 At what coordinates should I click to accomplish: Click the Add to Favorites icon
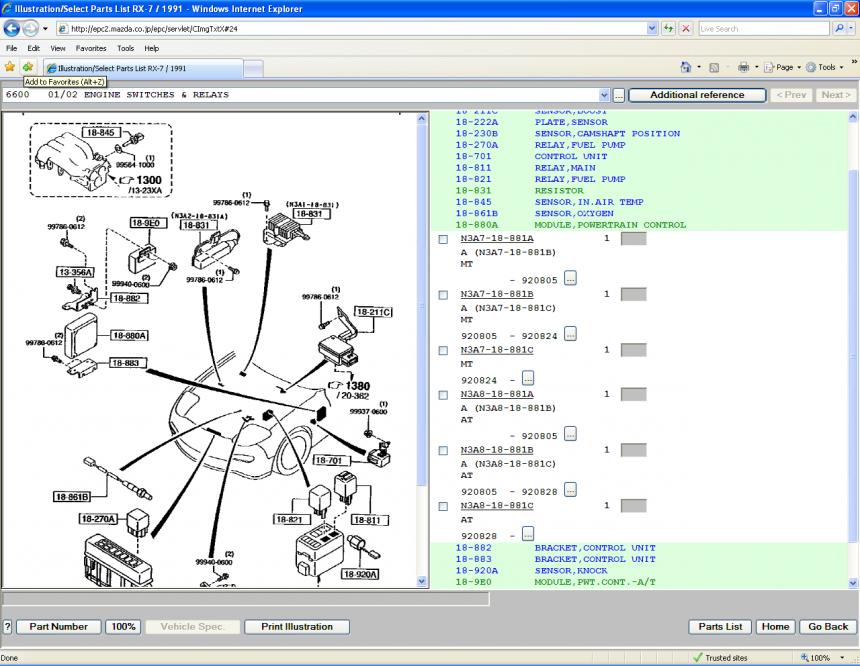(x=27, y=67)
